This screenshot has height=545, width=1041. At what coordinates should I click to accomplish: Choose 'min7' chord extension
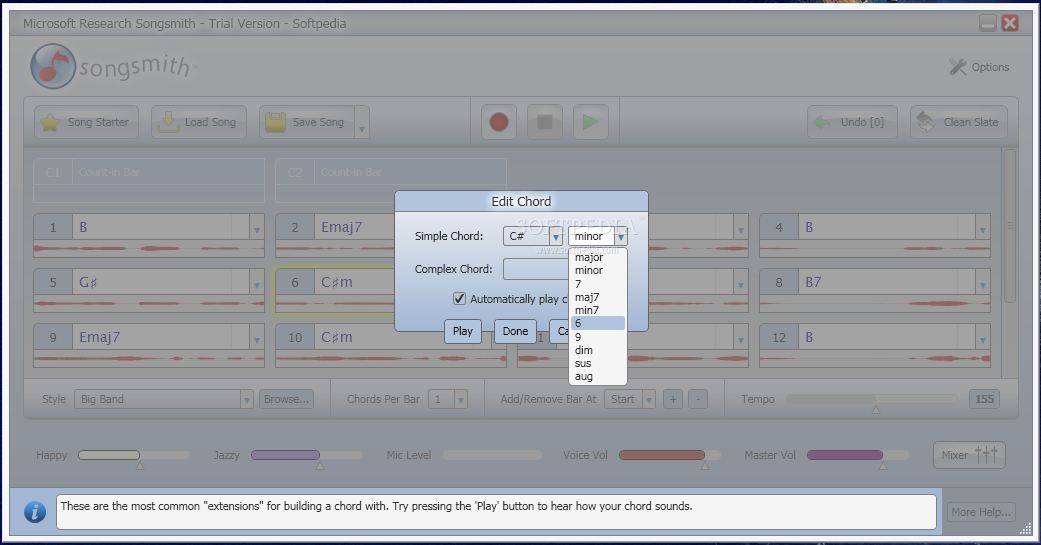[x=598, y=310]
